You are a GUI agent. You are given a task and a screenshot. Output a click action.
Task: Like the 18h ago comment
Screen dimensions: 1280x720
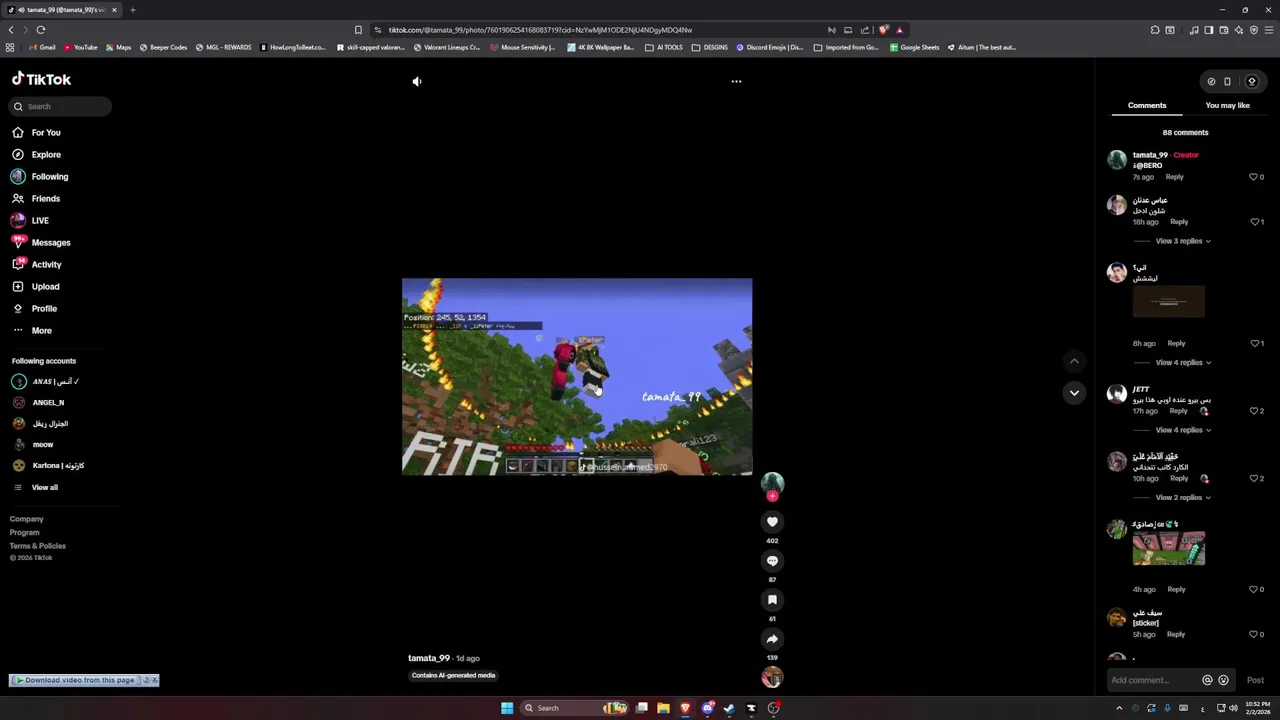click(1254, 222)
